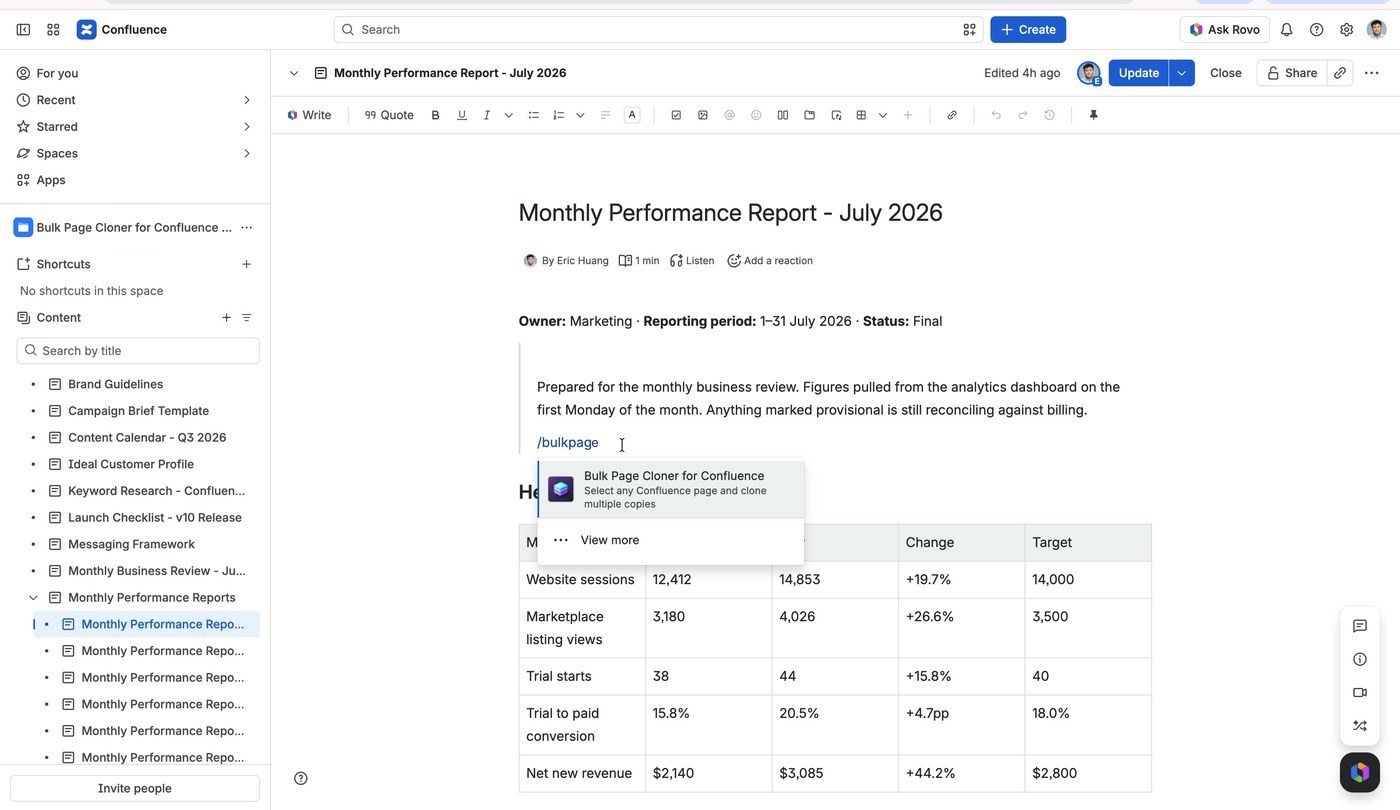Expand list options dropdown
The width and height of the screenshot is (1400, 810).
click(580, 115)
